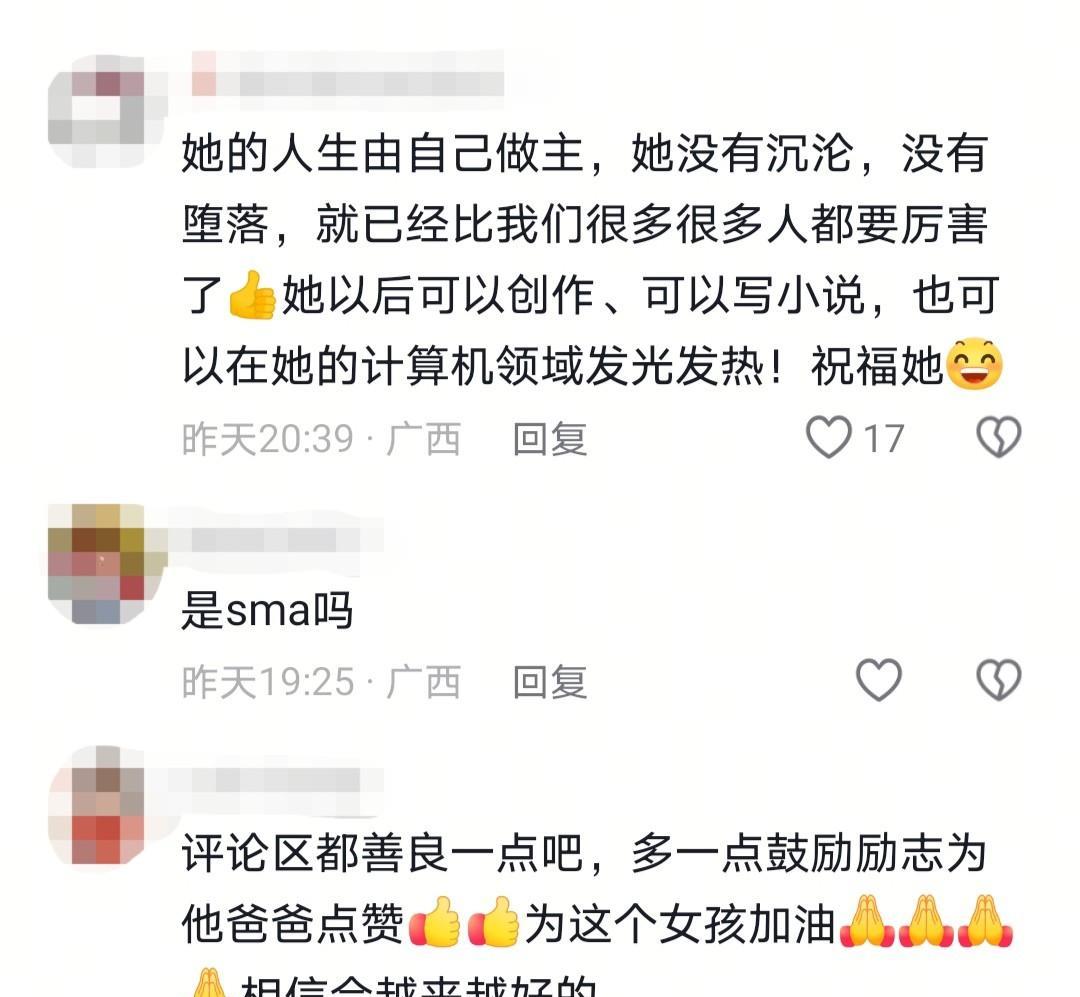This screenshot has height=997, width=1080.
Task: Tap the praying-hands emoji after "加油"
Action: pyautogui.click(x=866, y=922)
